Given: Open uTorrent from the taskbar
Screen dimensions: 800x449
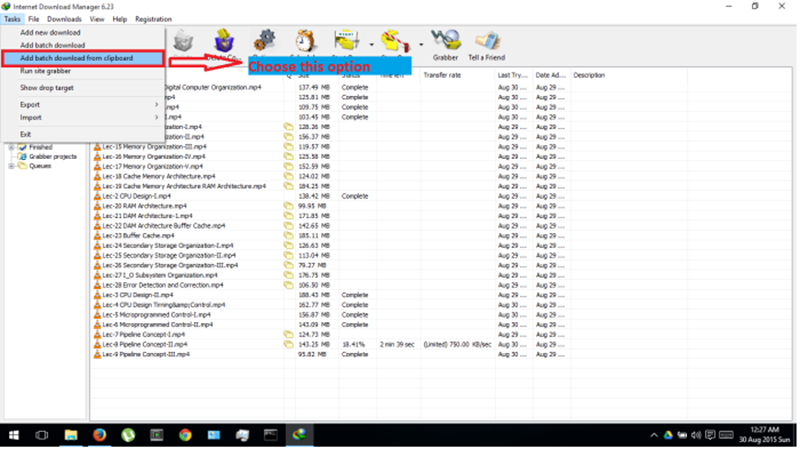Looking at the screenshot, I should (x=128, y=435).
